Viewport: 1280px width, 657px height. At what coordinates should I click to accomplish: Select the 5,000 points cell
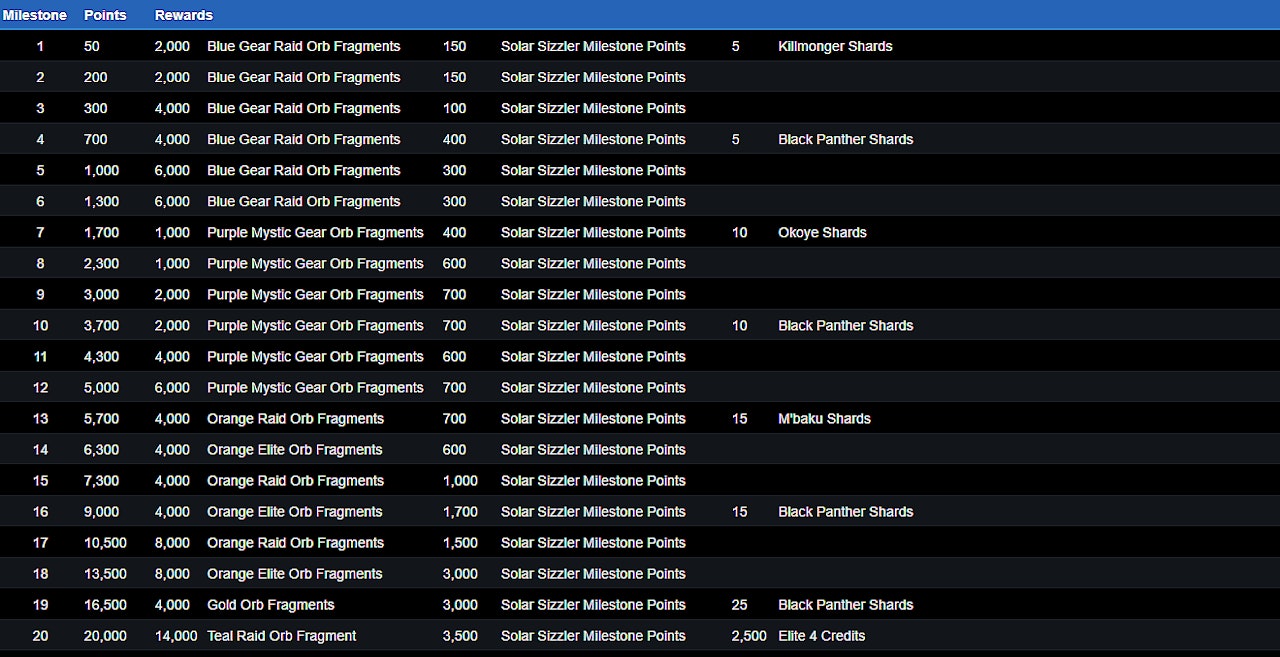(101, 387)
